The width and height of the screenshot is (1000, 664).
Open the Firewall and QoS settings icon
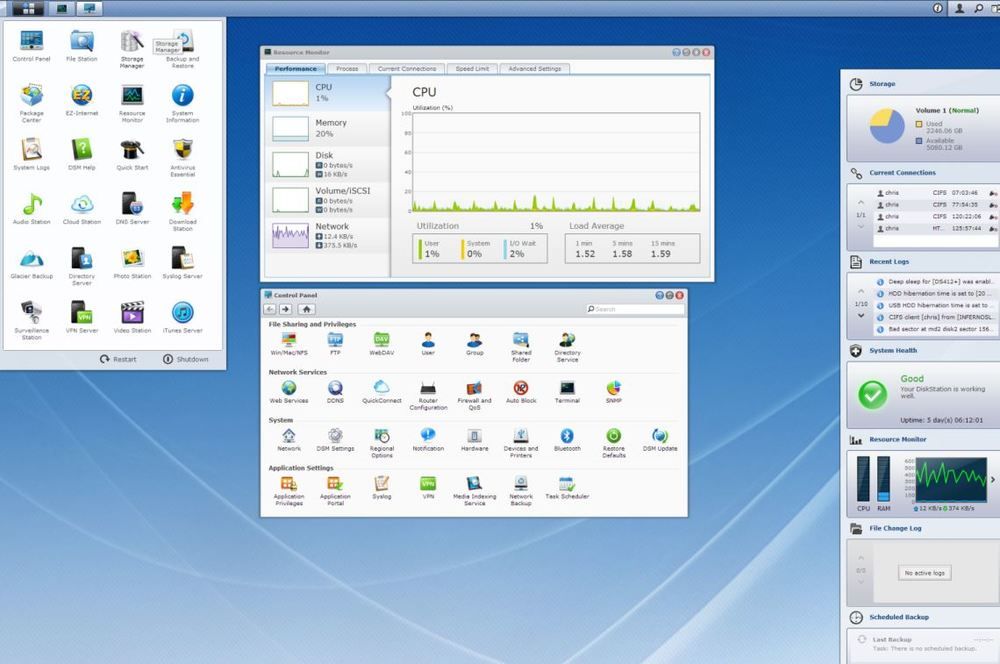pyautogui.click(x=474, y=395)
